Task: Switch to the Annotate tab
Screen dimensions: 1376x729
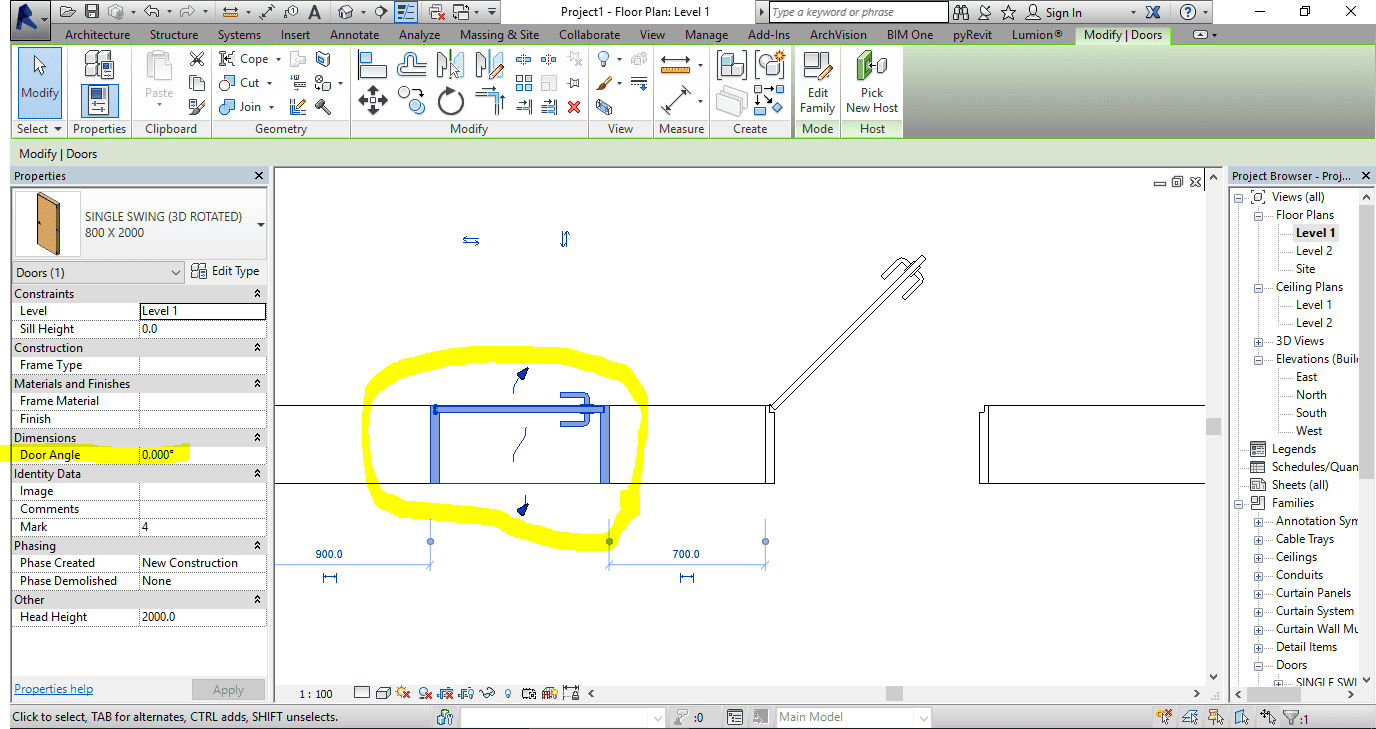Action: click(x=354, y=35)
